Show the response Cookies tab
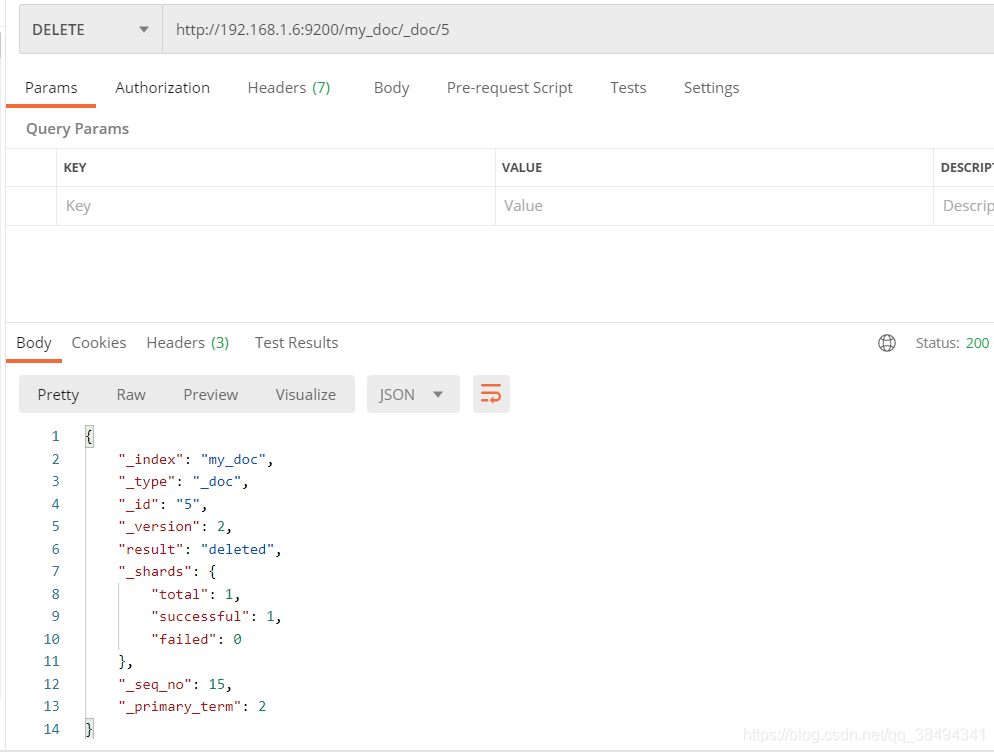 [99, 343]
